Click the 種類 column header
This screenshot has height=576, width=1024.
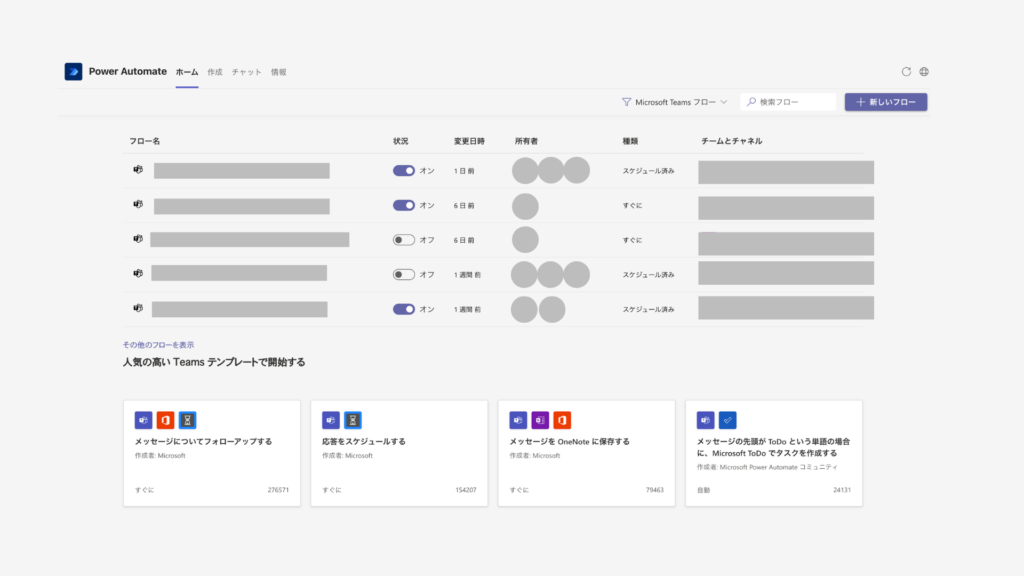(x=630, y=141)
